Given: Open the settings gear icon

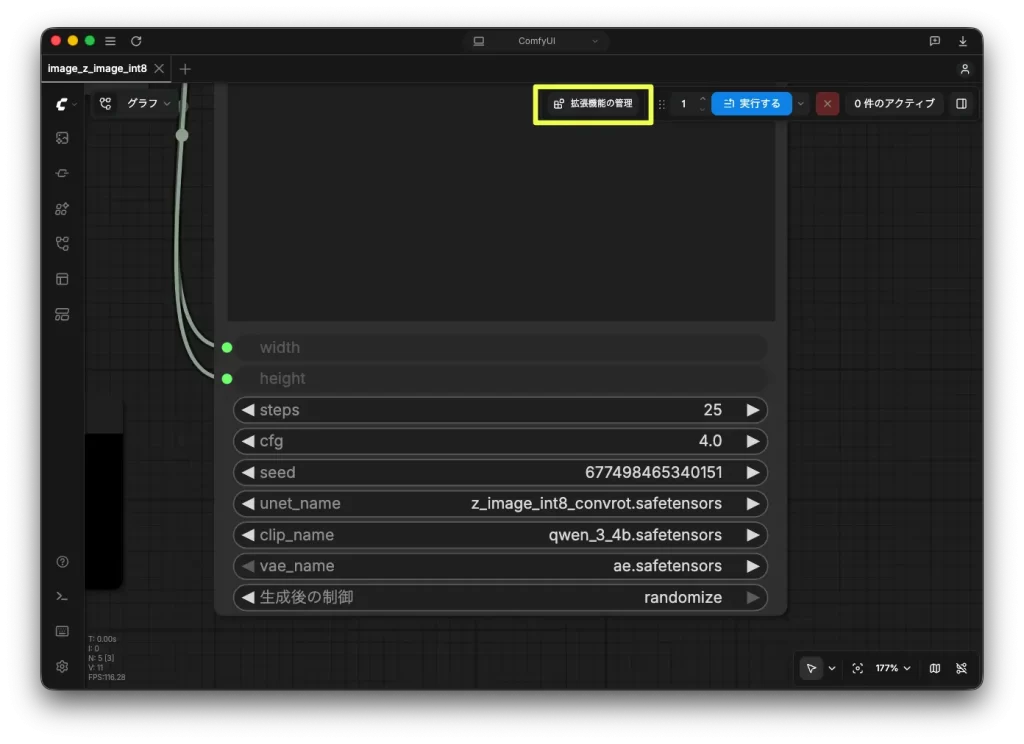Looking at the screenshot, I should pos(62,666).
